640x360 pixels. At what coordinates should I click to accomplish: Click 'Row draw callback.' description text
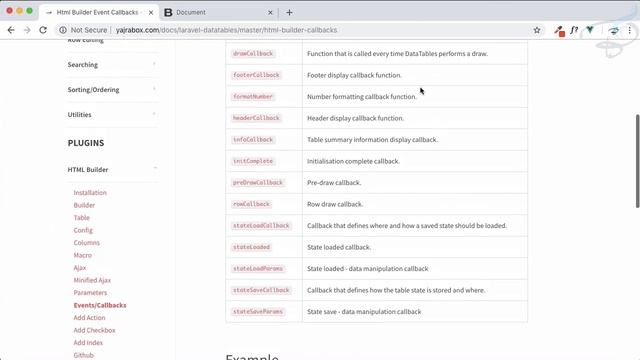(335, 204)
